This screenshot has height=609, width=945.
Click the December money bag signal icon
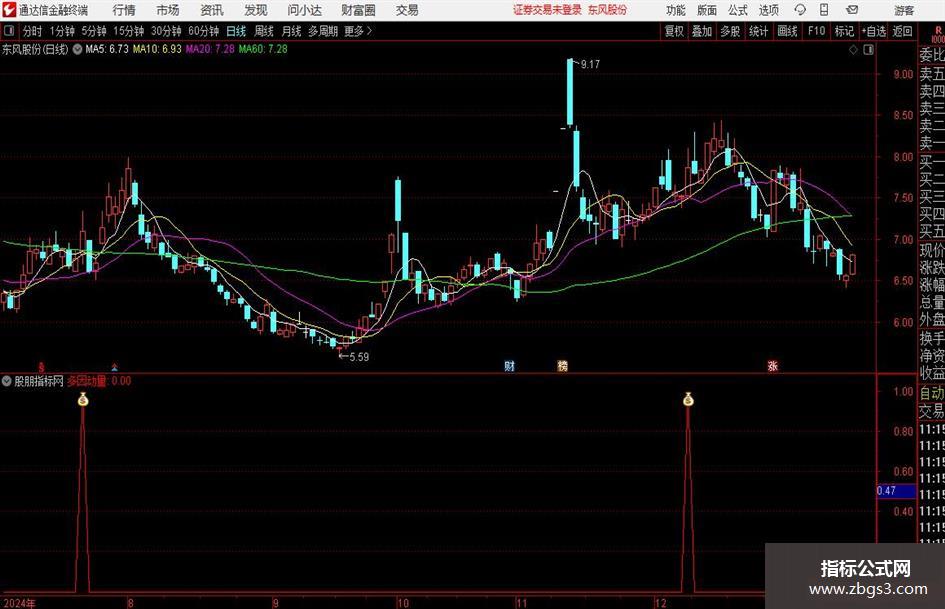pyautogui.click(x=688, y=399)
